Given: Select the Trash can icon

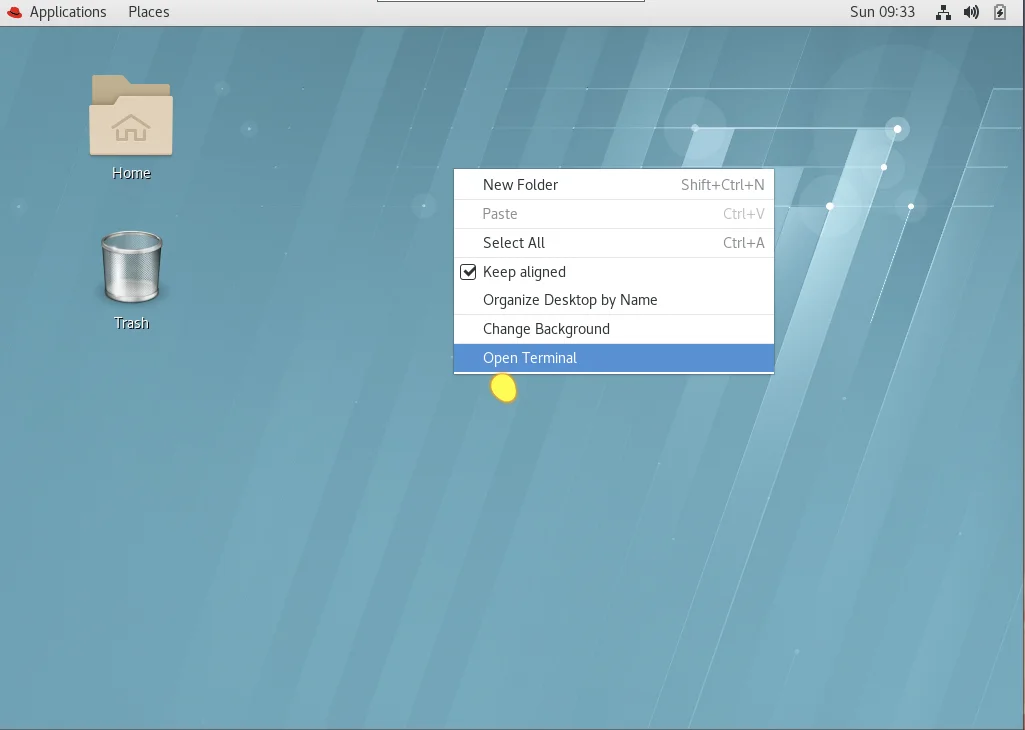Looking at the screenshot, I should (131, 267).
